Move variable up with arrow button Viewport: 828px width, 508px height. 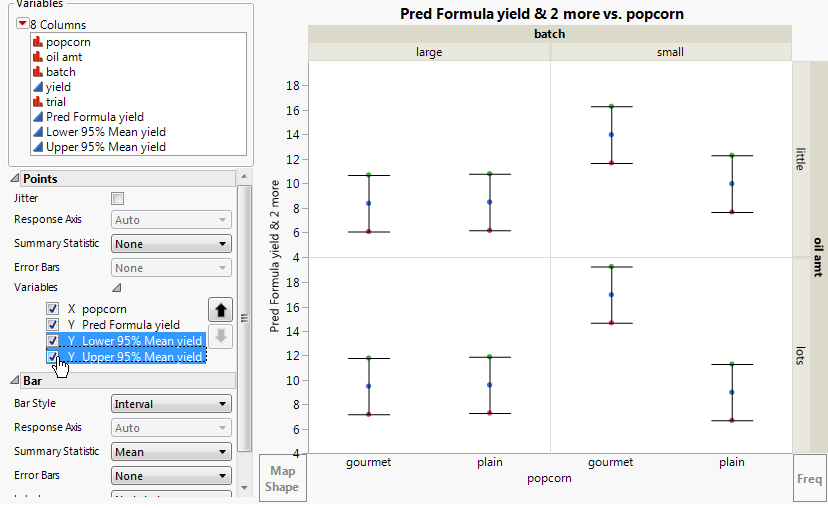pos(218,309)
